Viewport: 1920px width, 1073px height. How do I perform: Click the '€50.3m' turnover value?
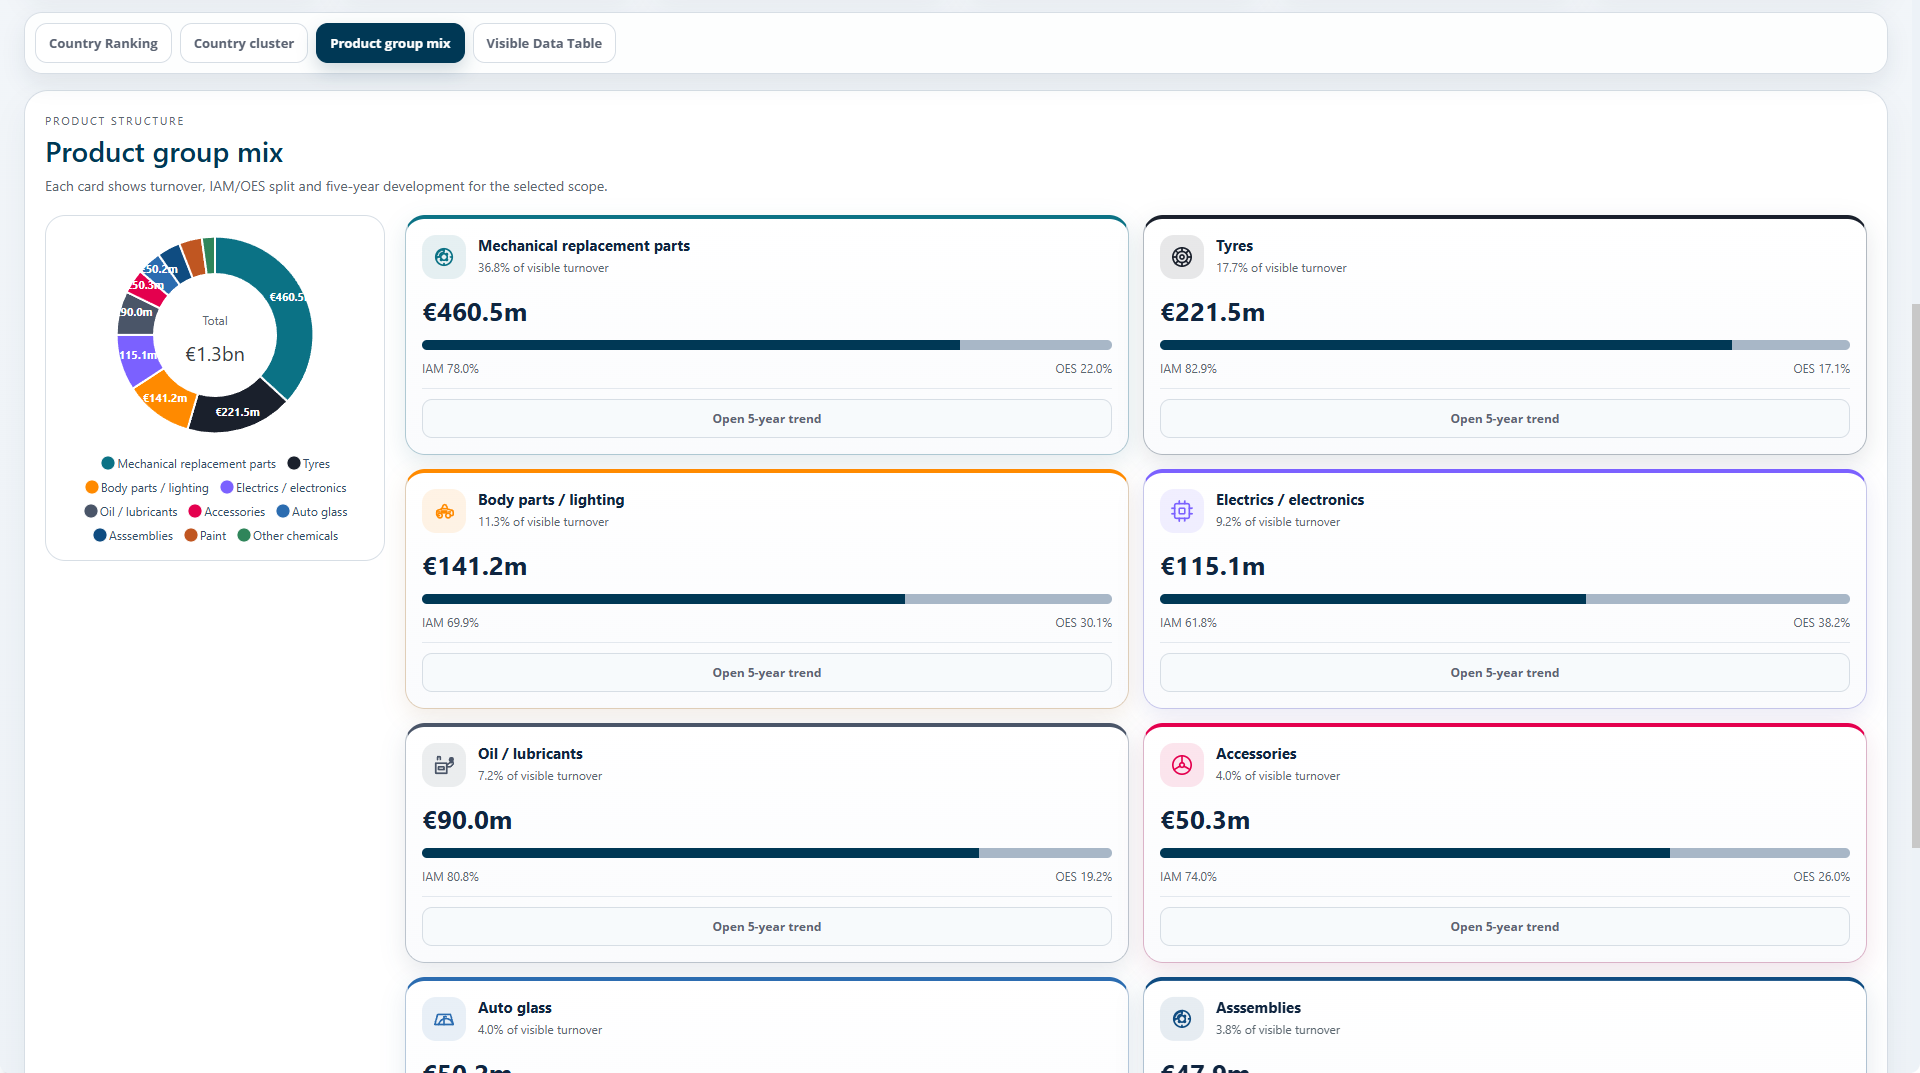1205,820
